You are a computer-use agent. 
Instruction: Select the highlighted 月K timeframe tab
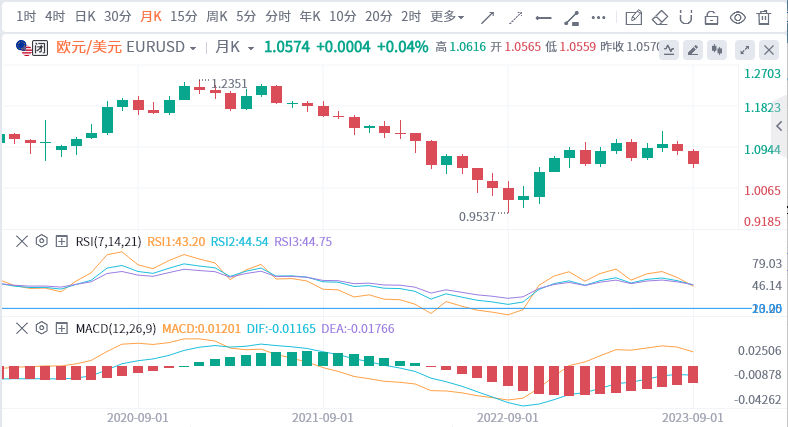coord(151,17)
